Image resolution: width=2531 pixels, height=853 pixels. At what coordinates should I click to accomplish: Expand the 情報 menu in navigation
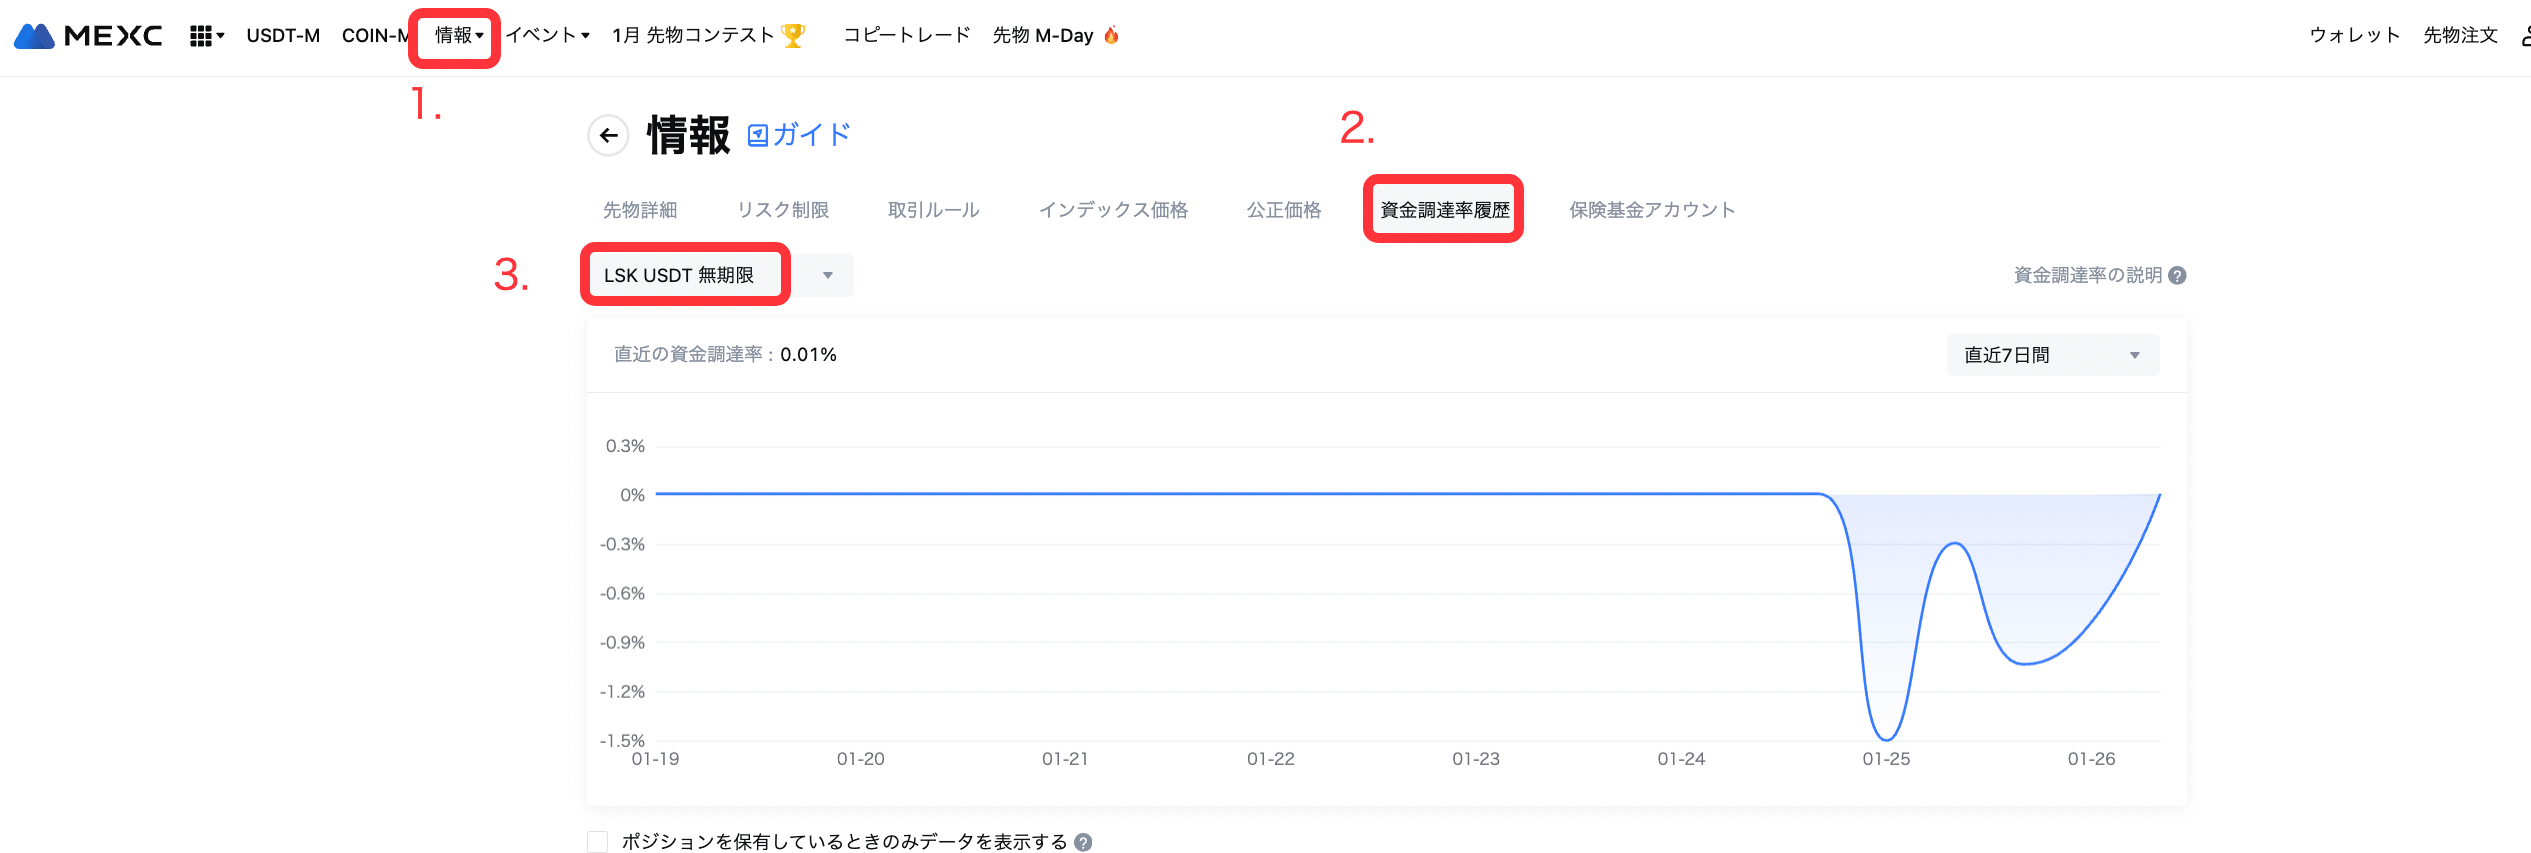458,36
